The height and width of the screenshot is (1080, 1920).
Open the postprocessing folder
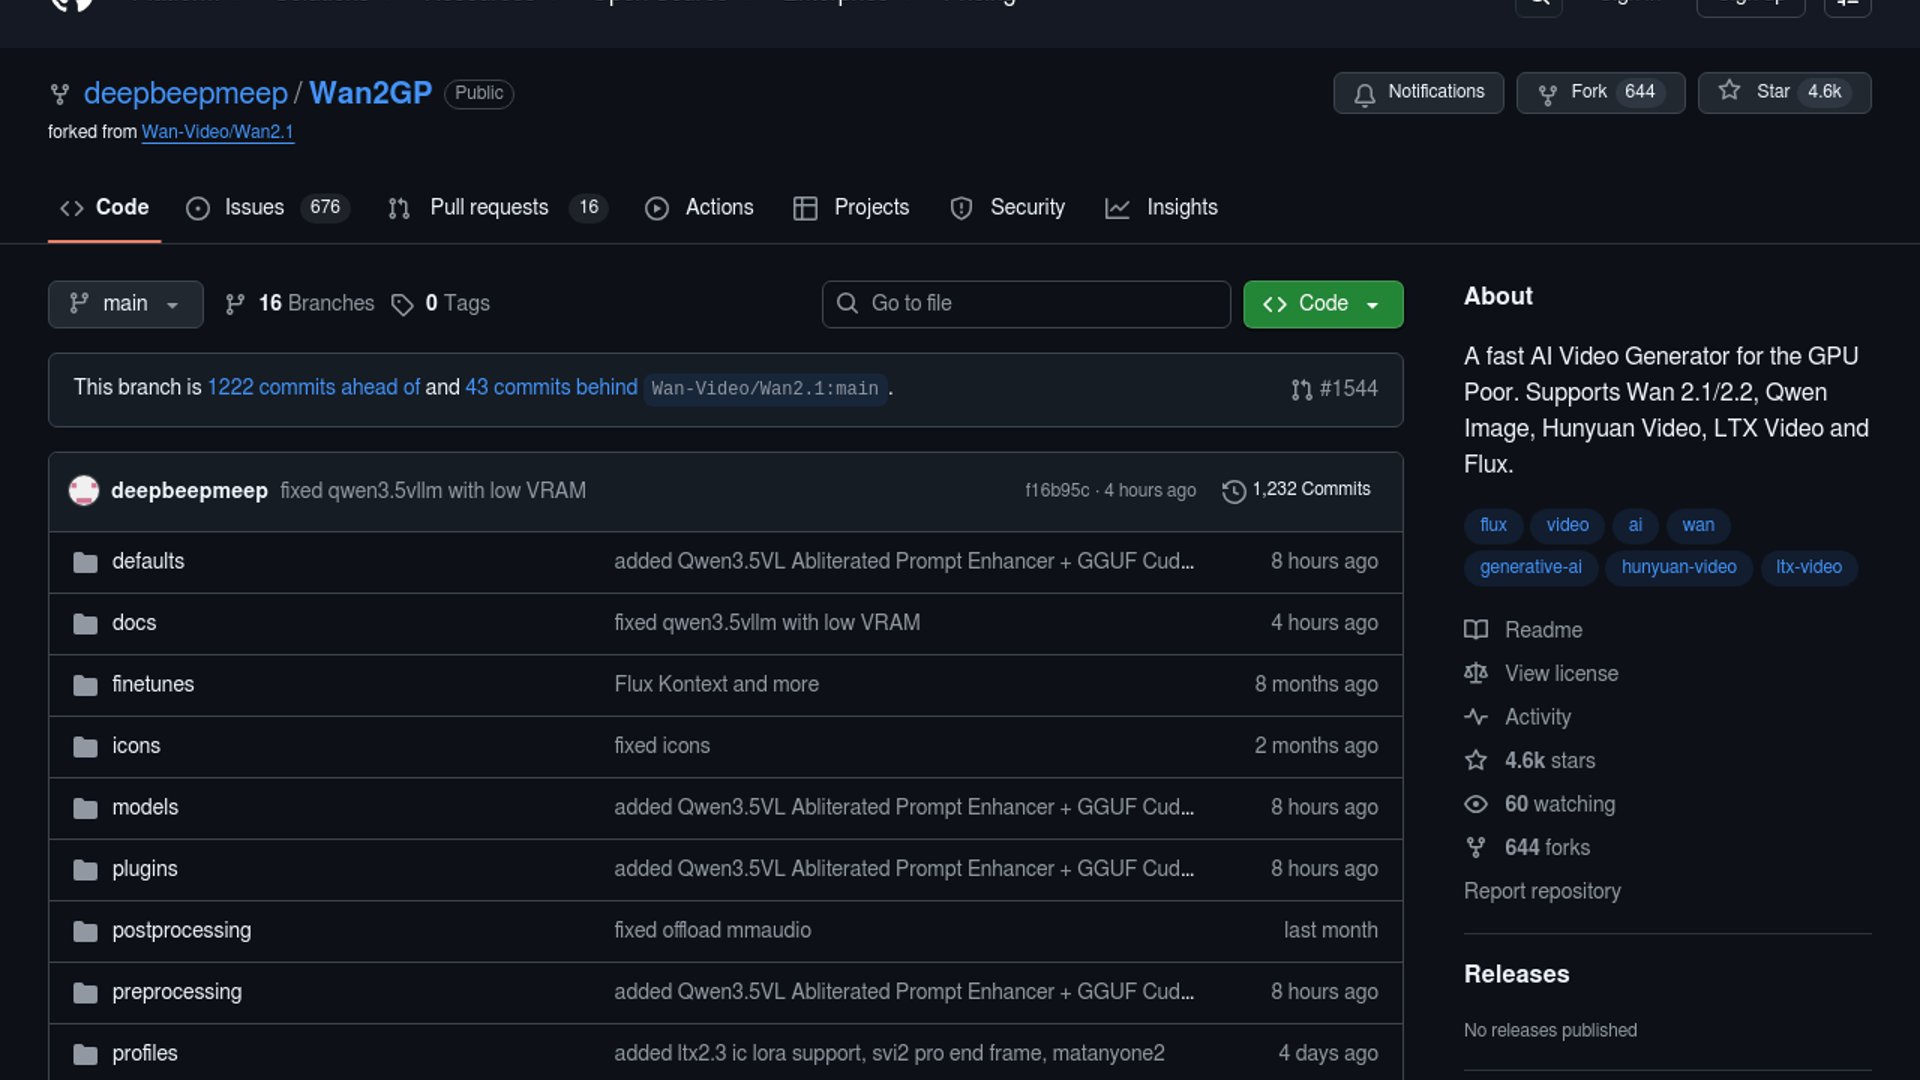coord(181,930)
